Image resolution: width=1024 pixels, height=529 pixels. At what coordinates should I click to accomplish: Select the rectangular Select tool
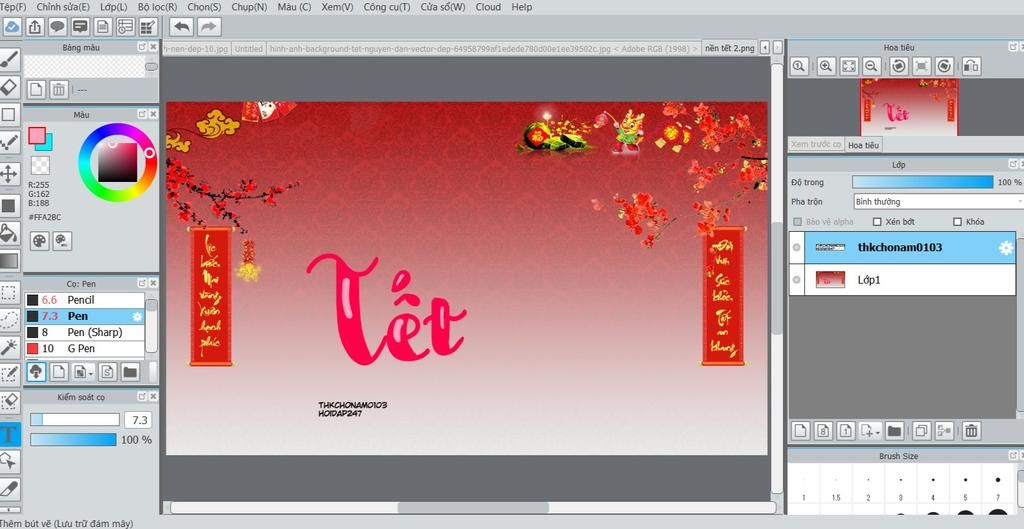[9, 292]
